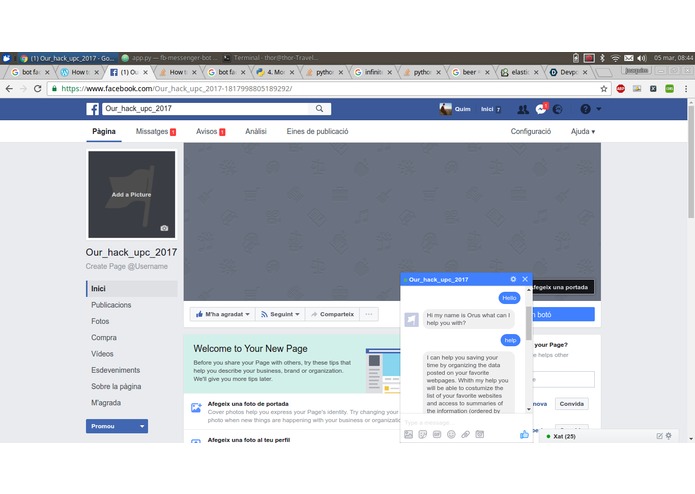The height and width of the screenshot is (494, 695).
Task: Send a thumbs-up like in chat
Action: pyautogui.click(x=524, y=435)
